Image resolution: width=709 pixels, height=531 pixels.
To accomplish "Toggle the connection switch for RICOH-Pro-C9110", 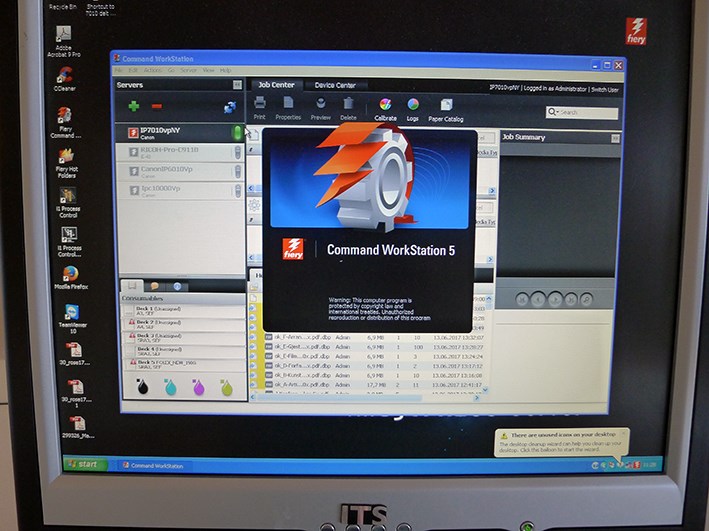I will click(x=238, y=152).
